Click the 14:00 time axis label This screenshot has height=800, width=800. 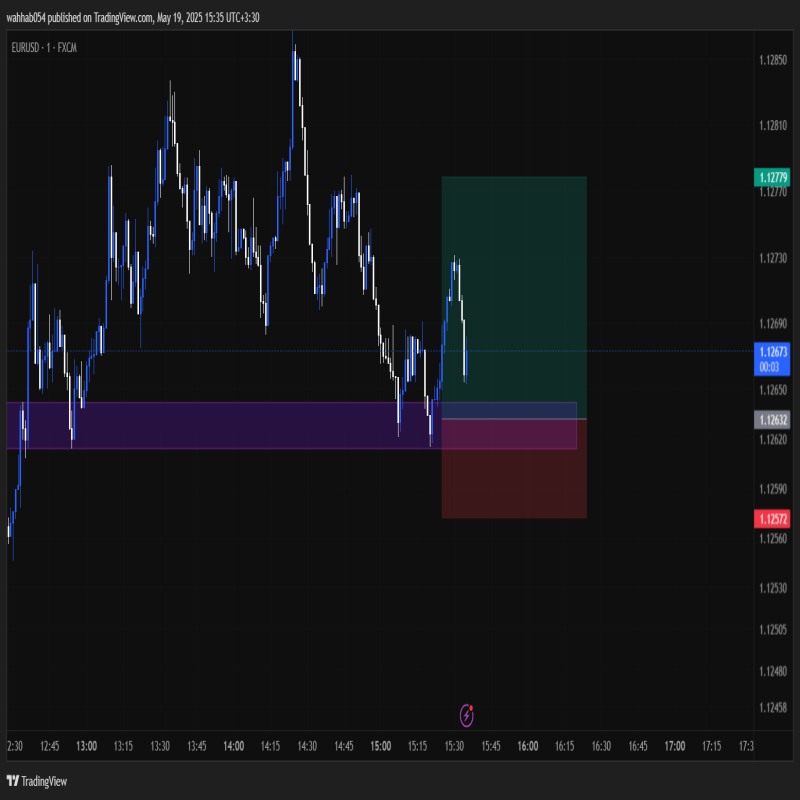[234, 746]
